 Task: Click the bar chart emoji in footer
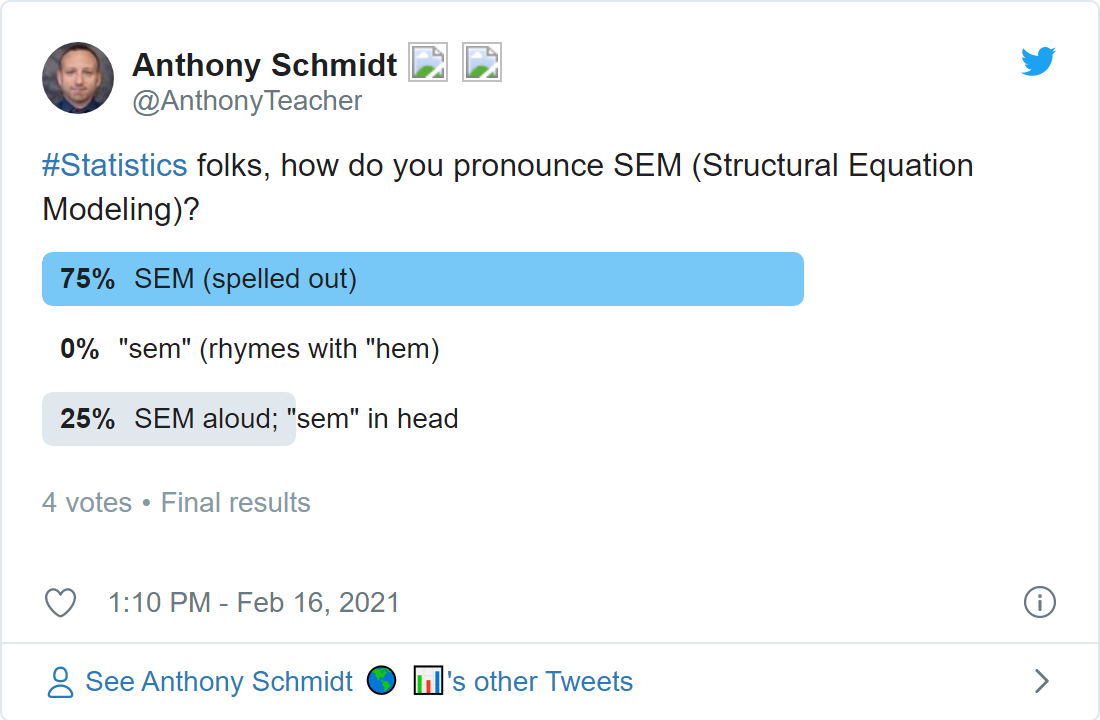[x=428, y=681]
